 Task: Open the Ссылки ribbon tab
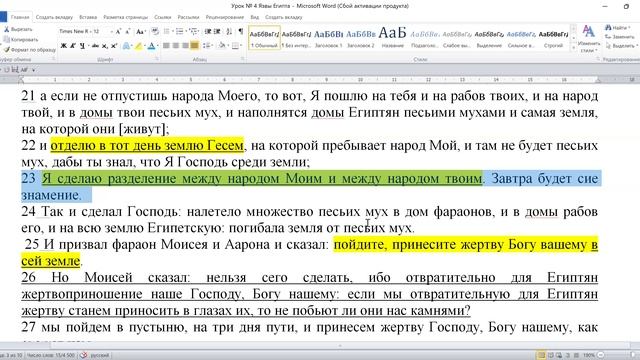pyautogui.click(x=162, y=17)
